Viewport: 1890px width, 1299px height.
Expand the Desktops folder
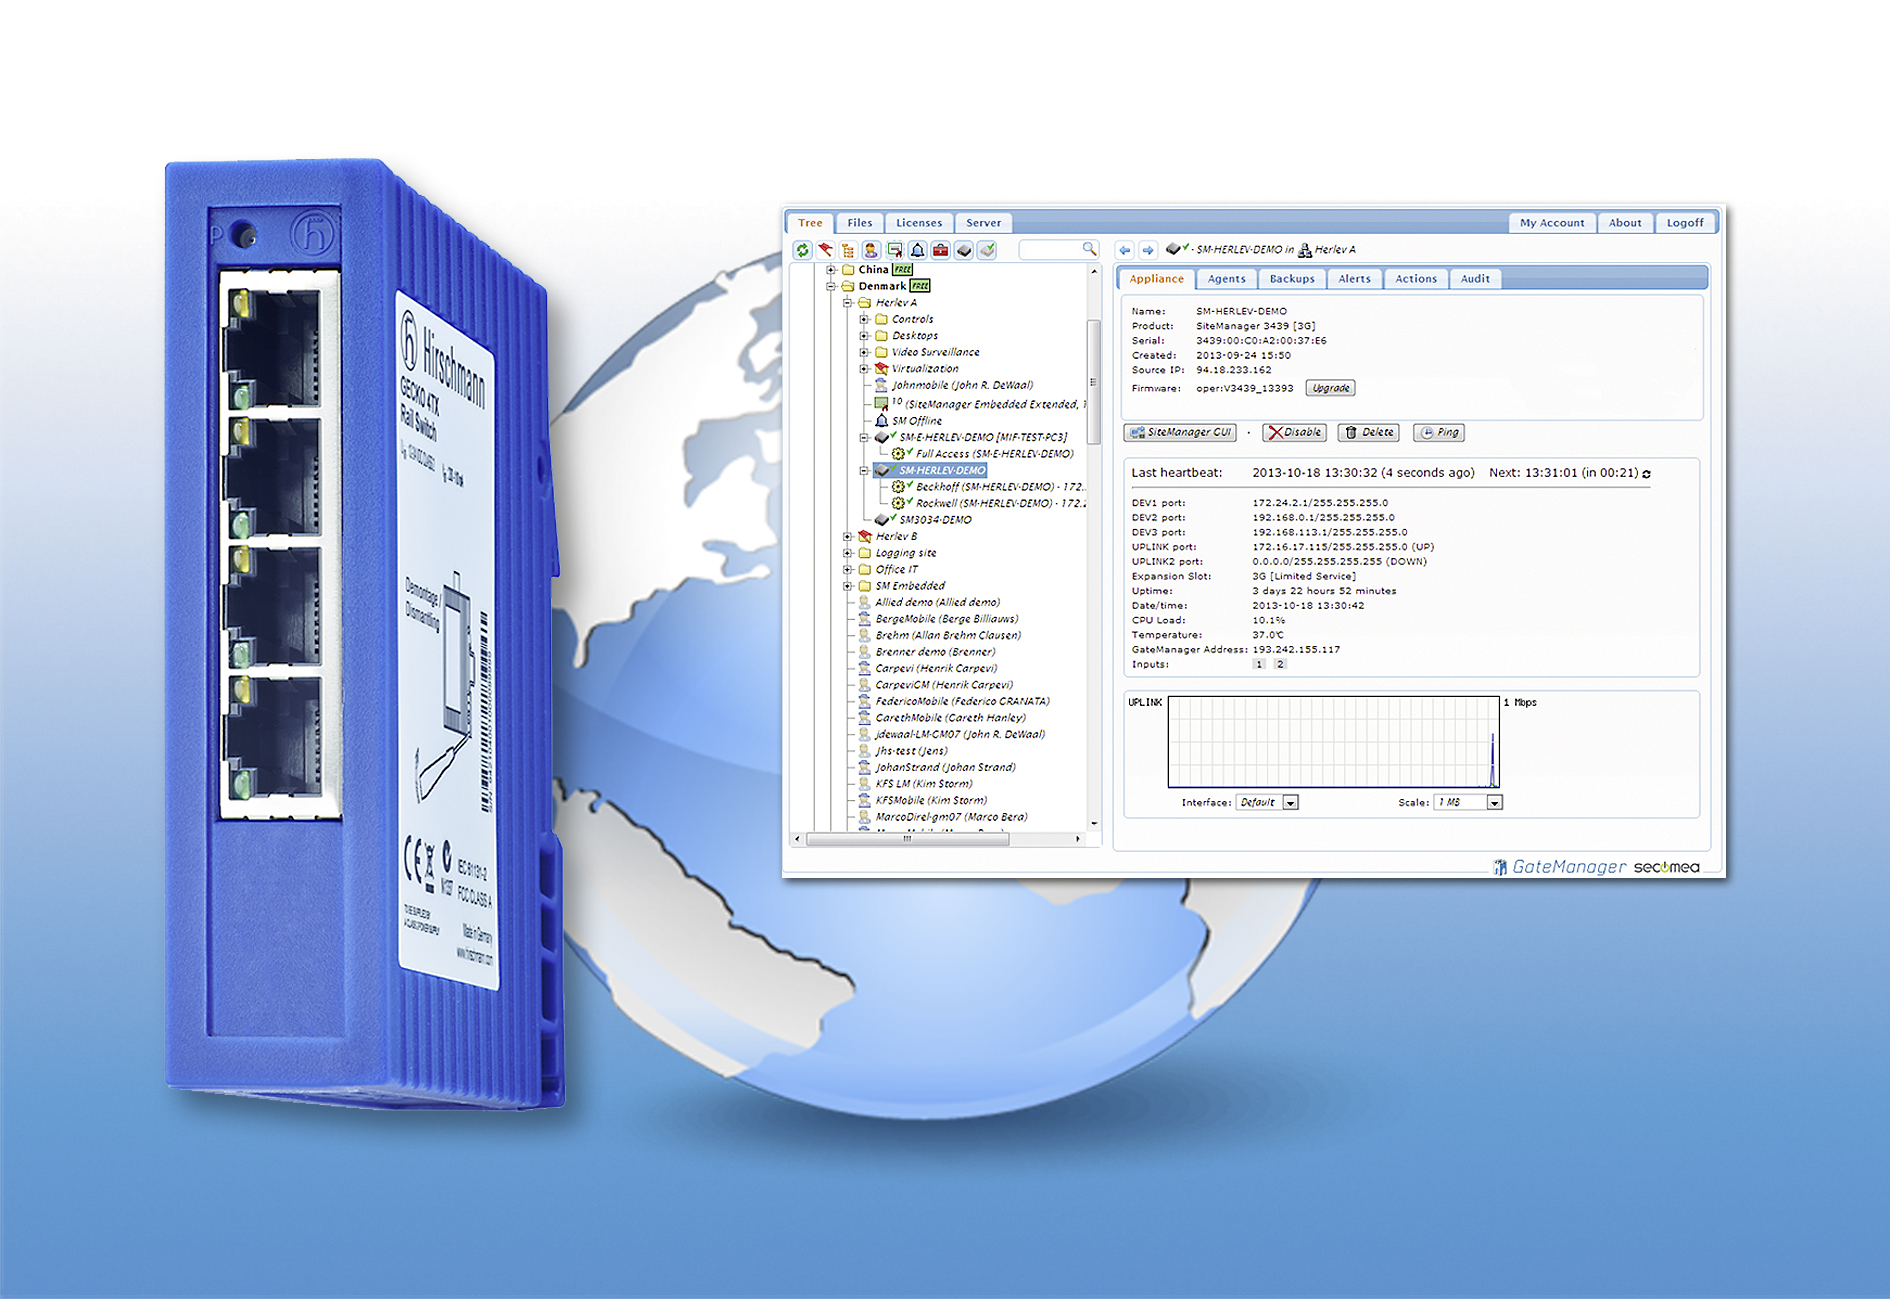(x=864, y=336)
